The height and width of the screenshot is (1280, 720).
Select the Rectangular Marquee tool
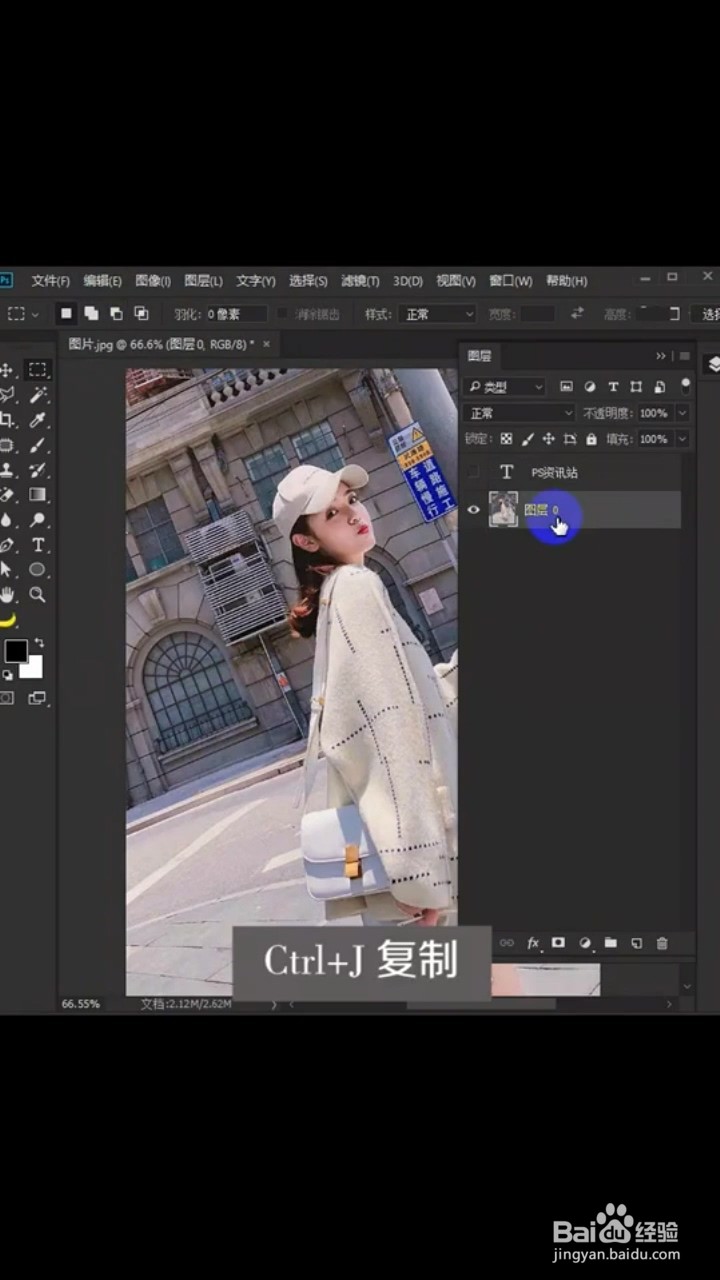point(38,370)
